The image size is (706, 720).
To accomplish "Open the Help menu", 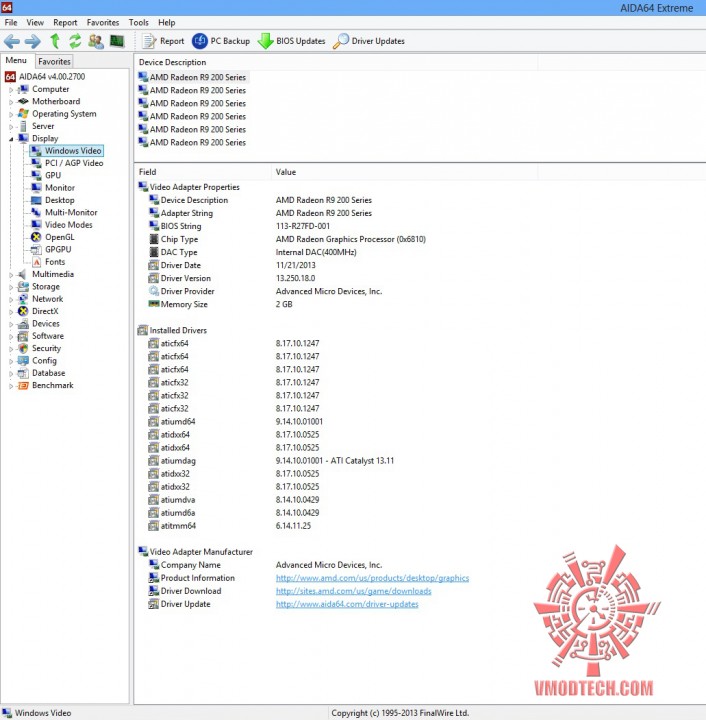I will tap(167, 22).
